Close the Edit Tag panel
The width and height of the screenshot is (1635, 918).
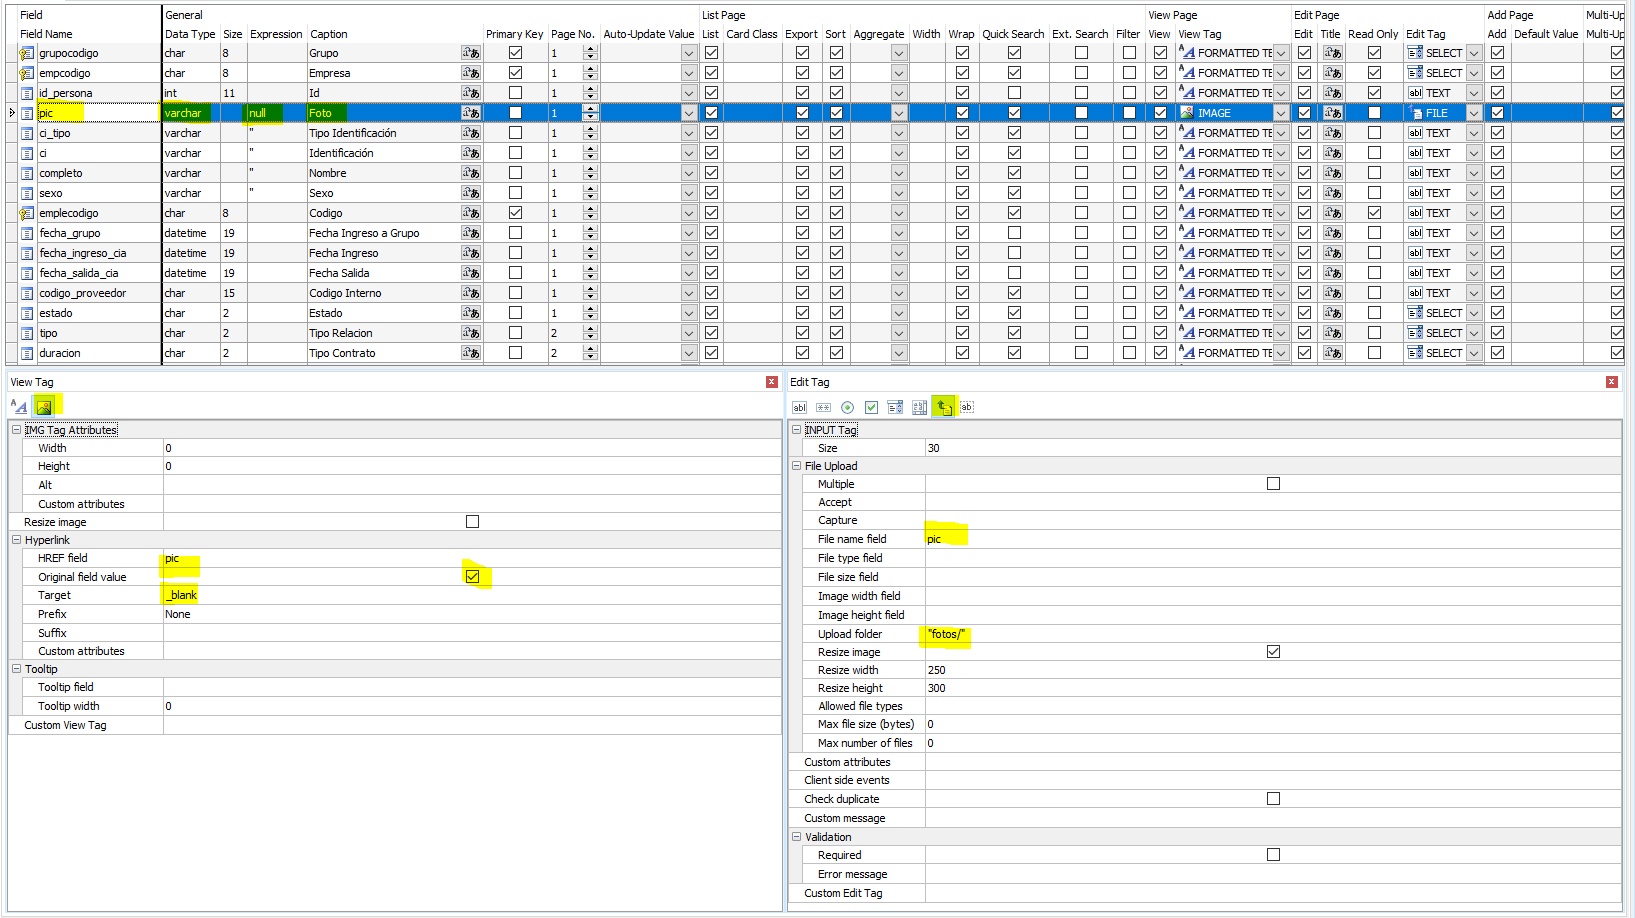[1611, 382]
